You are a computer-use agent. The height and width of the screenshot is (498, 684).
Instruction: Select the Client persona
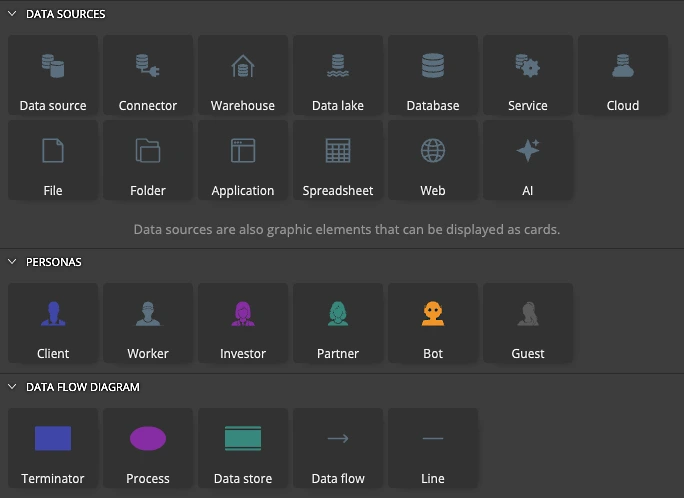53,323
